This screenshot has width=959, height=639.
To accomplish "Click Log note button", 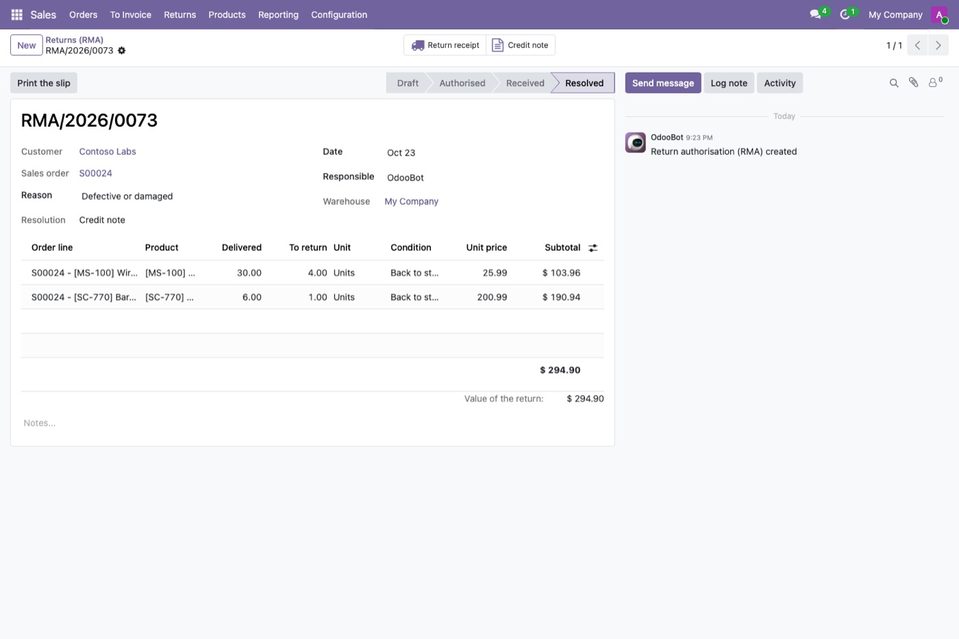I will 729,83.
